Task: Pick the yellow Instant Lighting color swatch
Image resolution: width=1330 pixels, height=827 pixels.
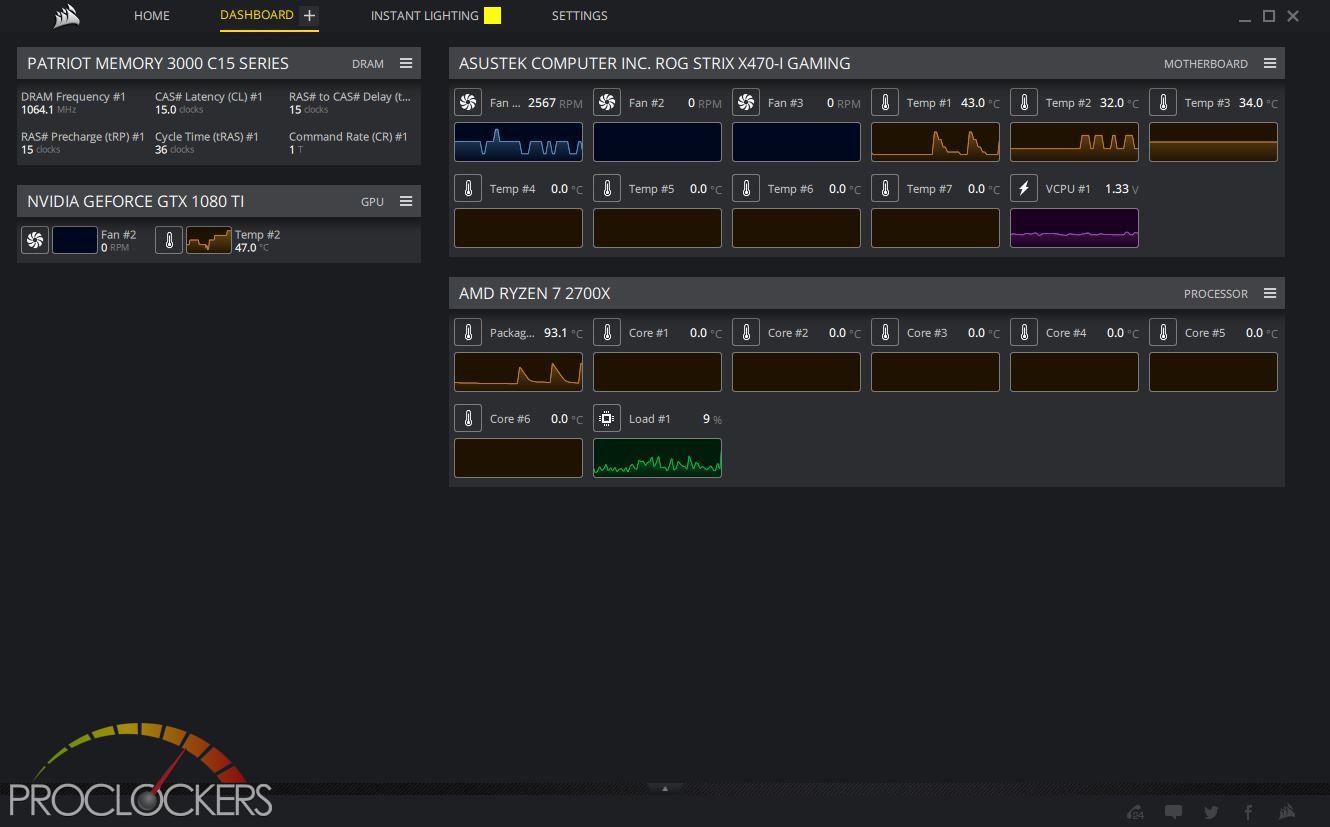Action: 492,15
